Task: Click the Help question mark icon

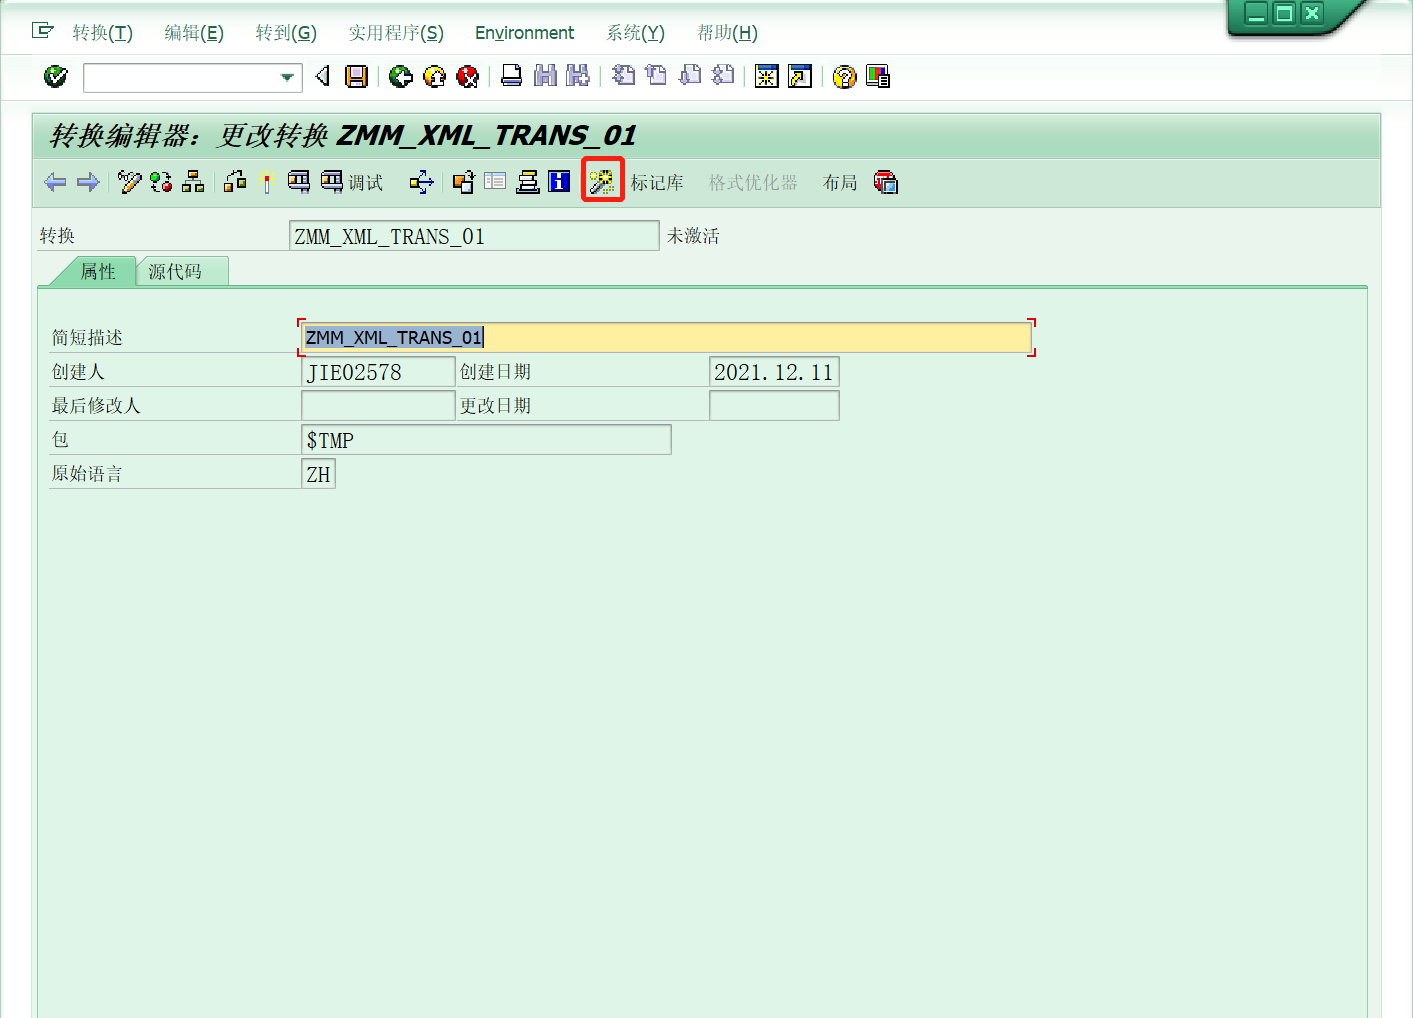Action: [843, 76]
